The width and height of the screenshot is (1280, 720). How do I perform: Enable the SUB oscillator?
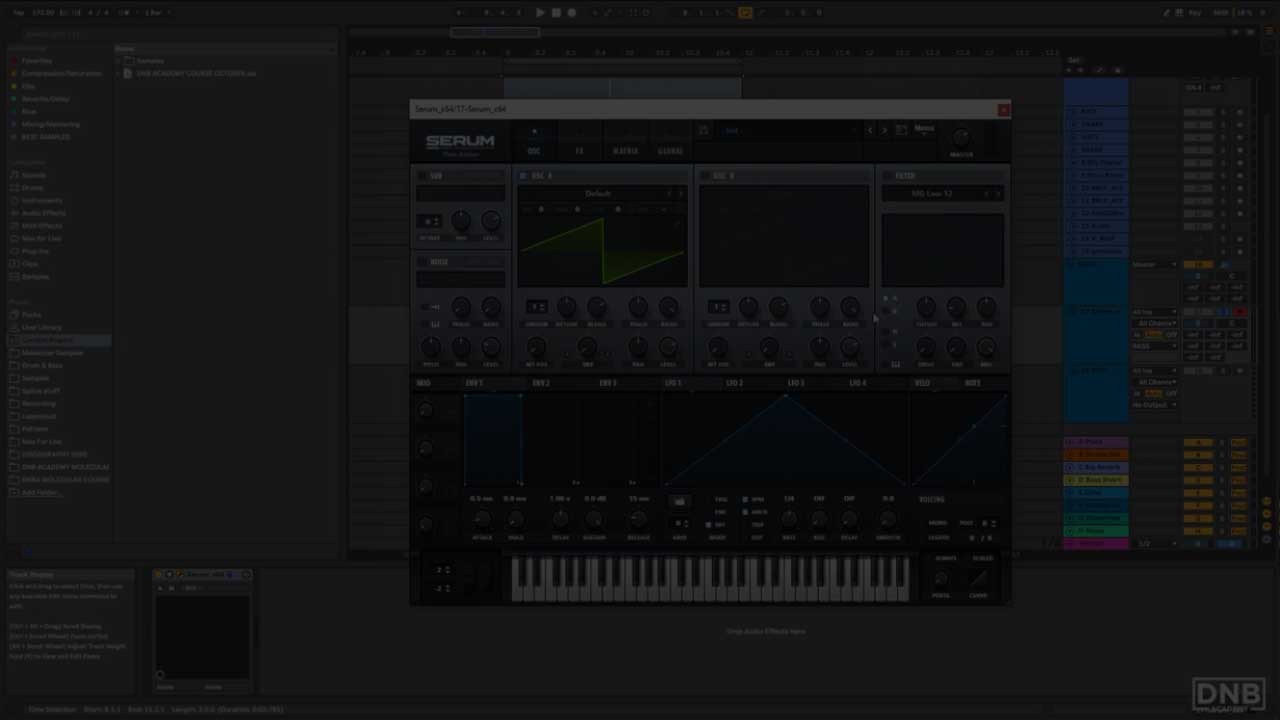(x=423, y=176)
